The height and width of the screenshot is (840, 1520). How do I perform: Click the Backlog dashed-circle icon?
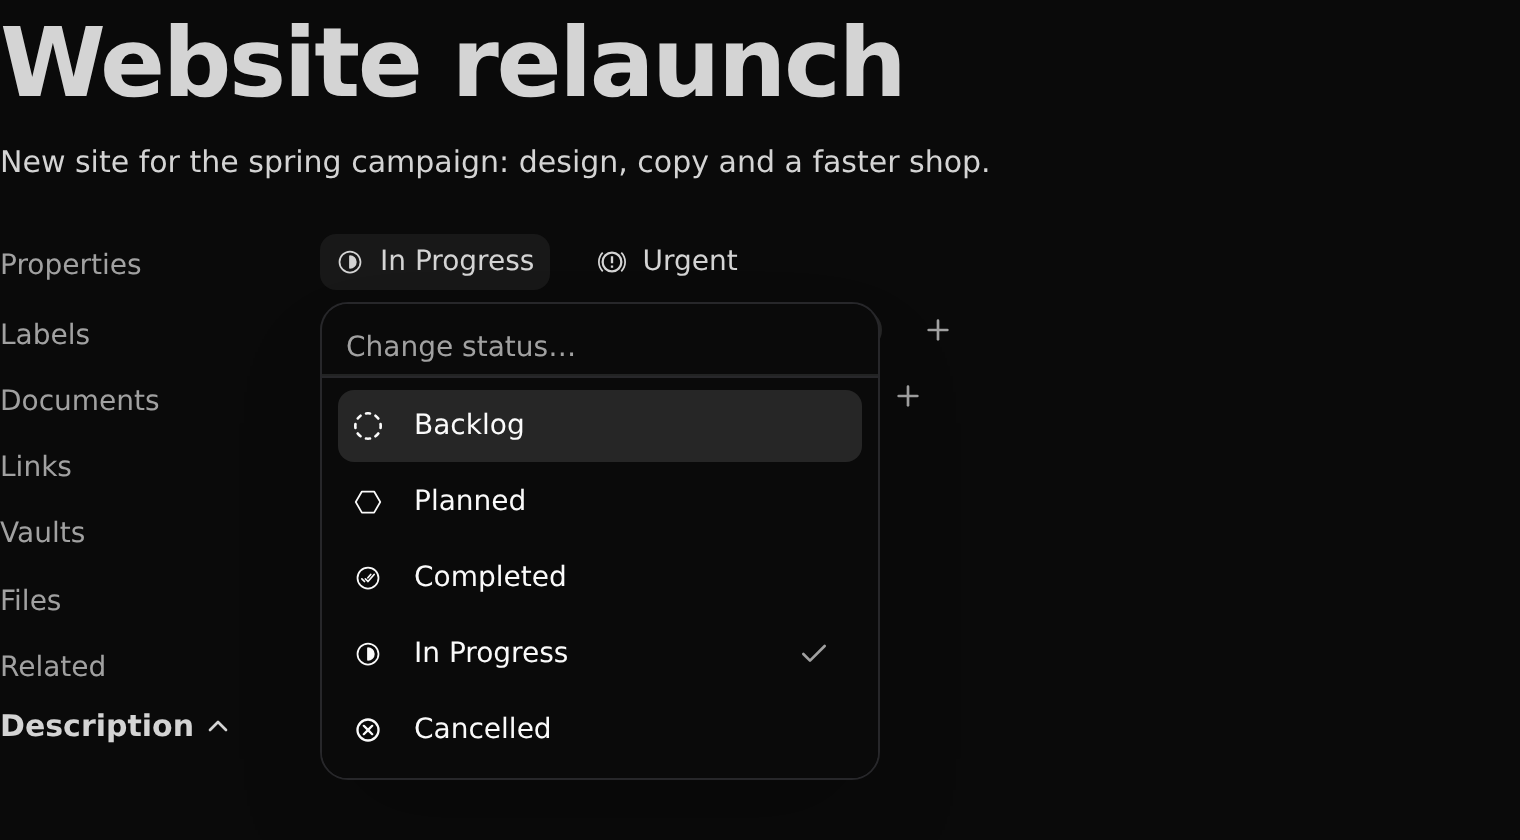(x=368, y=426)
